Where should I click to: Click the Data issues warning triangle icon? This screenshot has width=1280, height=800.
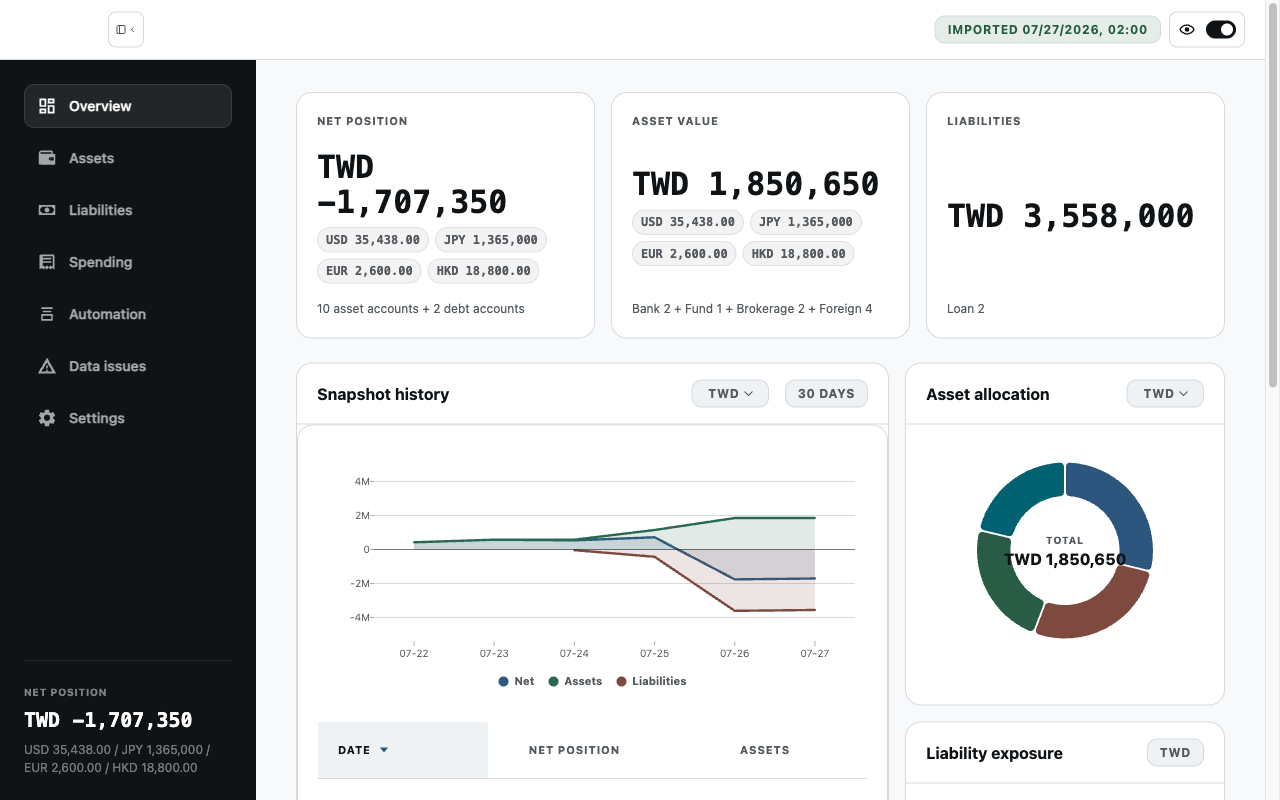(x=47, y=366)
